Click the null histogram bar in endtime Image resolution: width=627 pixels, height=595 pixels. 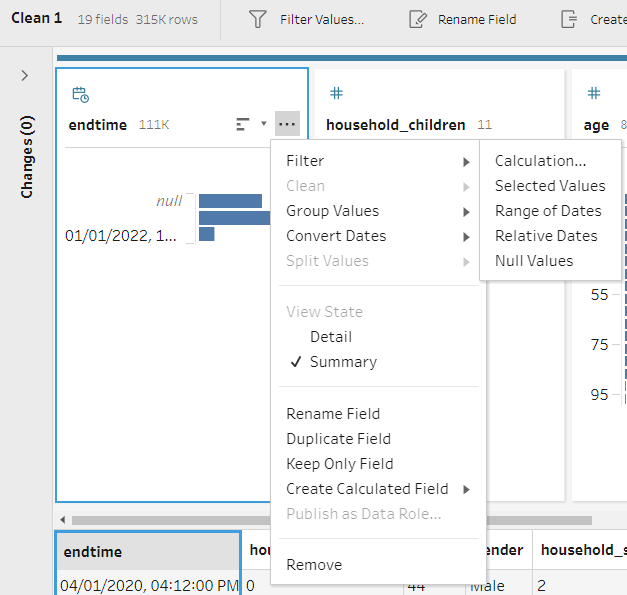(x=230, y=201)
